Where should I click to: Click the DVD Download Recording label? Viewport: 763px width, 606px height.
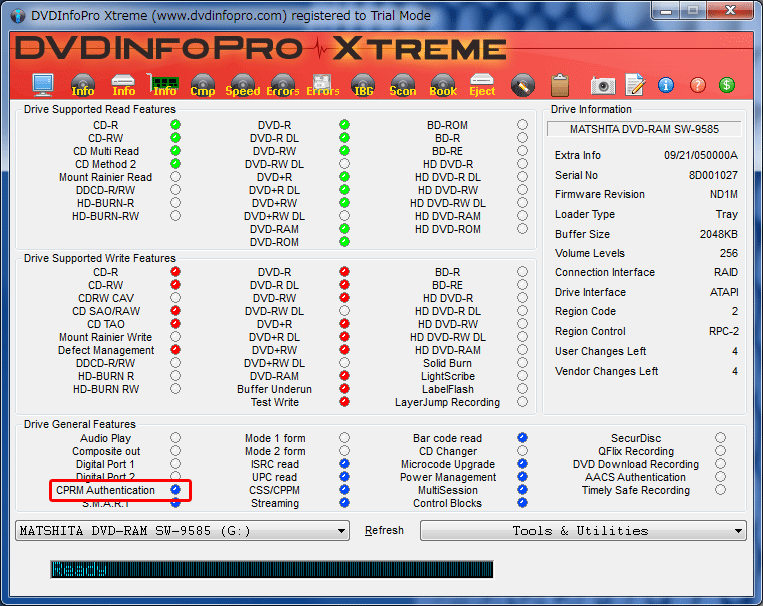coord(636,464)
